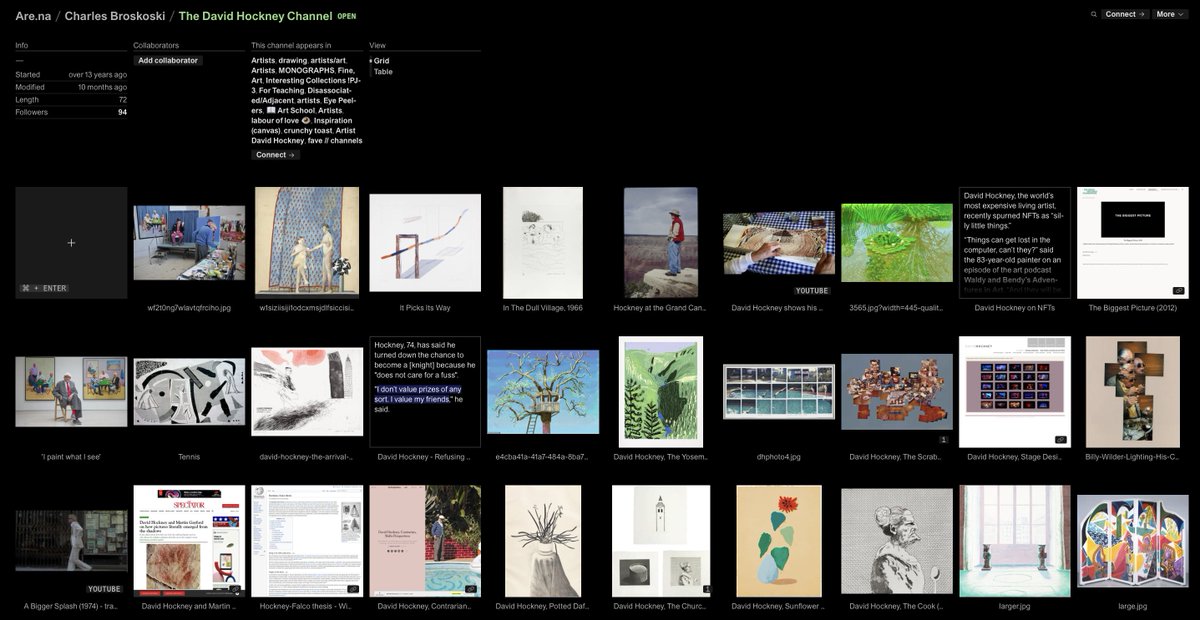Open the Yosemite iPad drawing block

[661, 391]
